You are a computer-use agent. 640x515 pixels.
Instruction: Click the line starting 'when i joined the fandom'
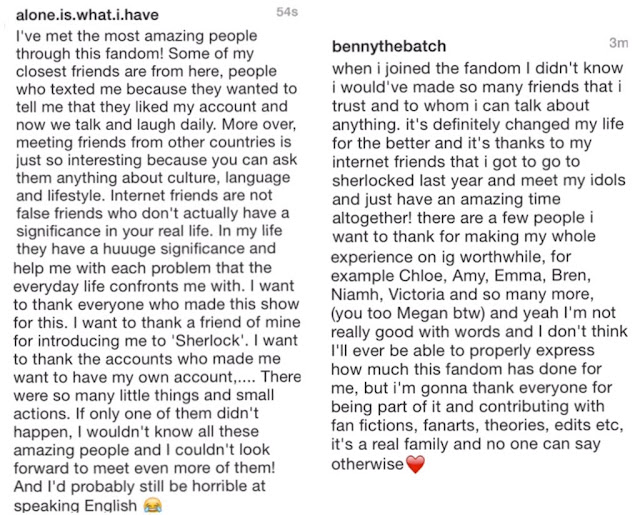click(478, 68)
